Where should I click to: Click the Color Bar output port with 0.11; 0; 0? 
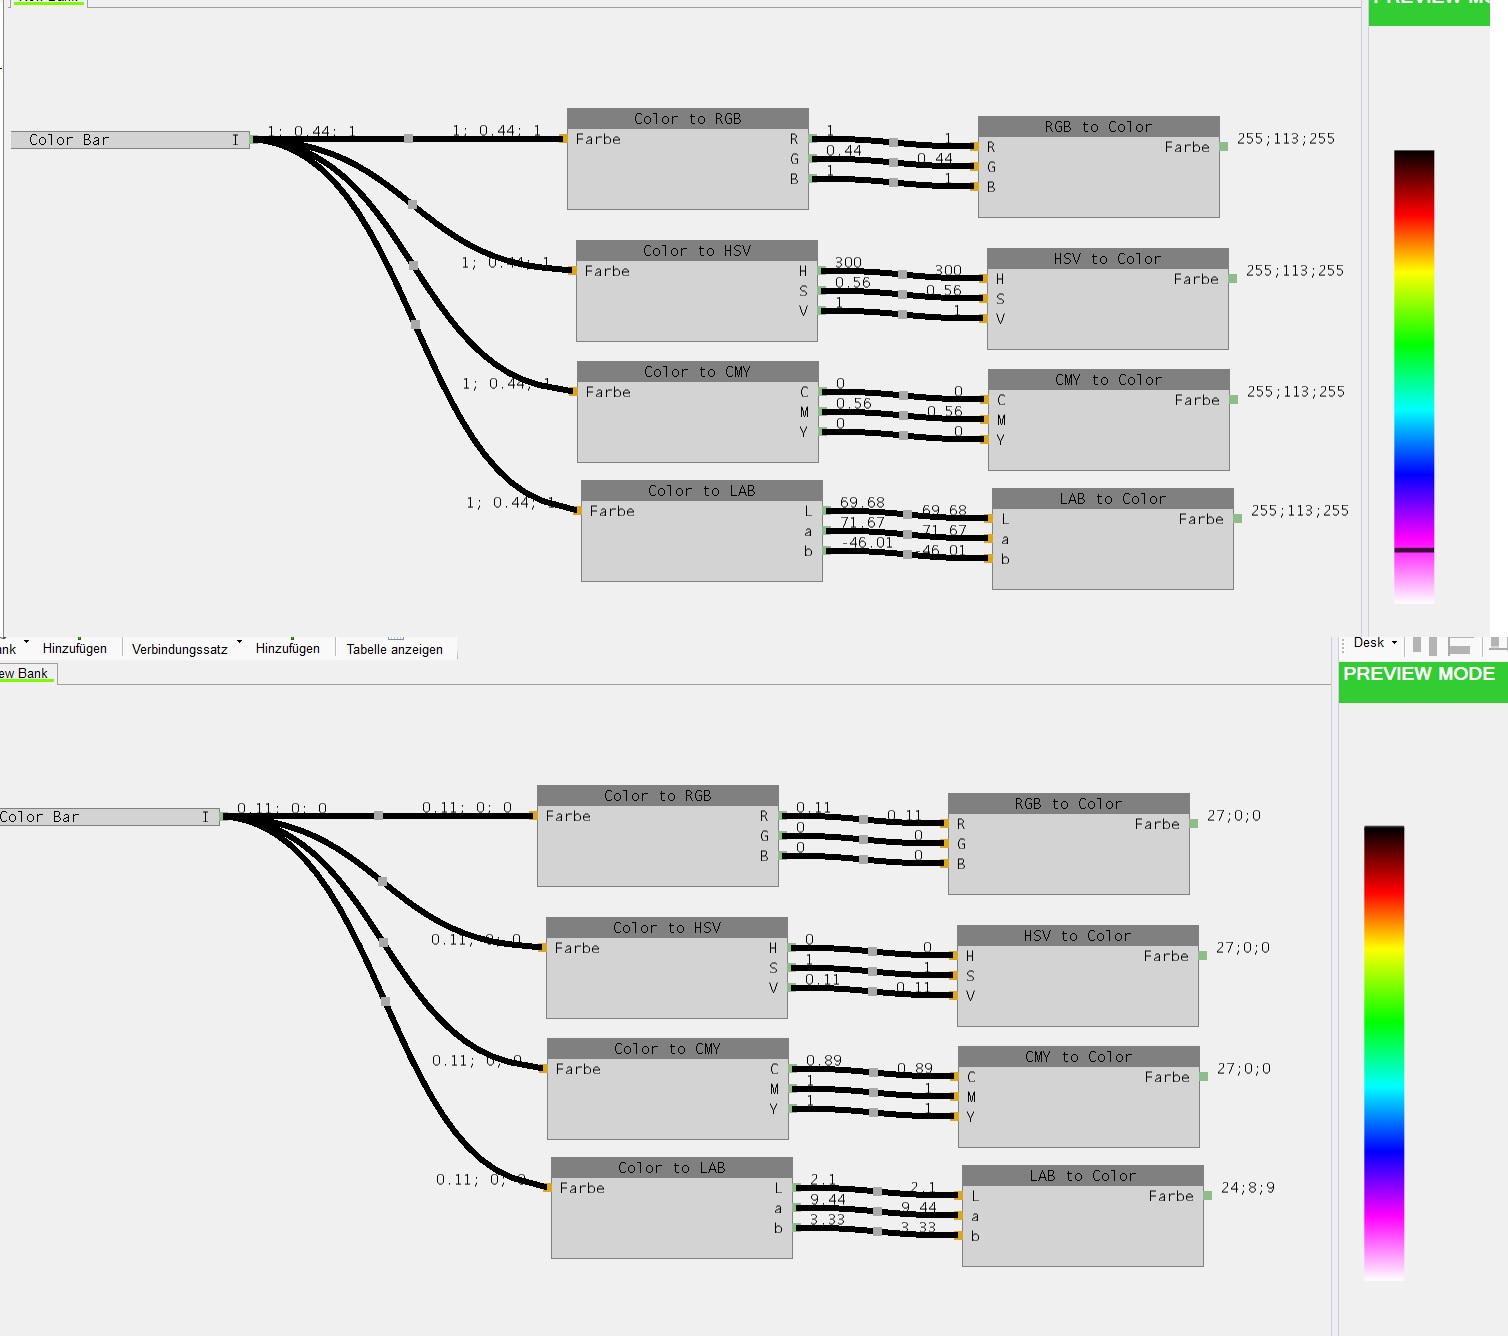click(223, 817)
